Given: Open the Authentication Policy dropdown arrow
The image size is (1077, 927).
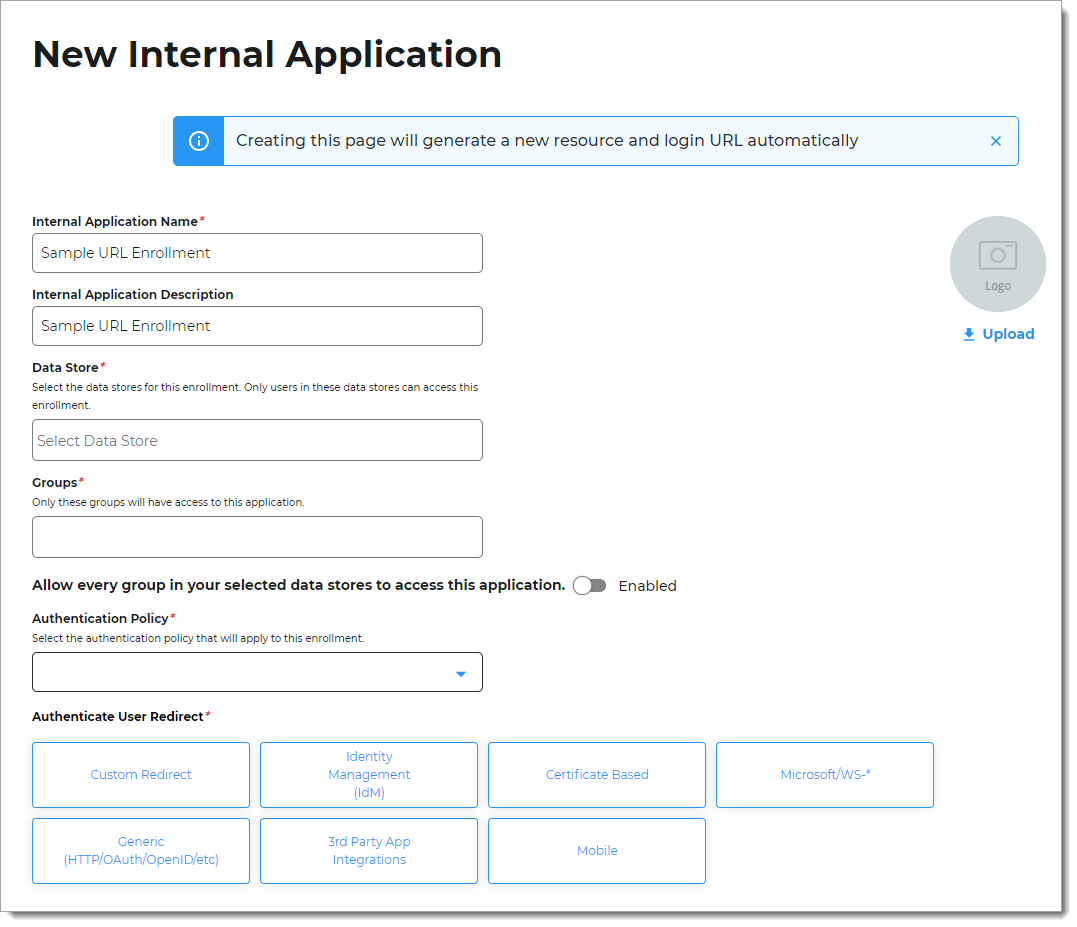Looking at the screenshot, I should tap(461, 672).
